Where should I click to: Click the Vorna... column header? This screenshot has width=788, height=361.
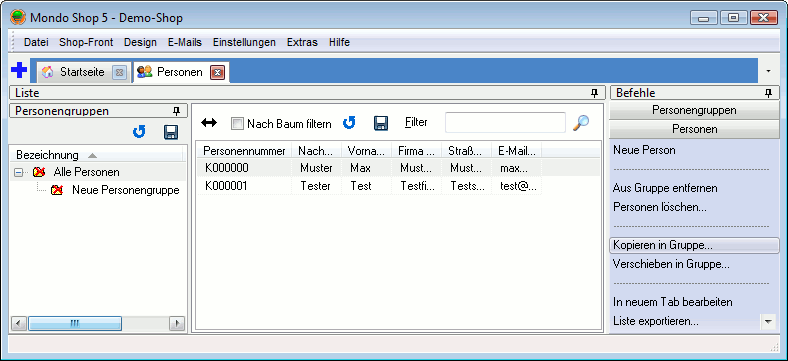367,150
